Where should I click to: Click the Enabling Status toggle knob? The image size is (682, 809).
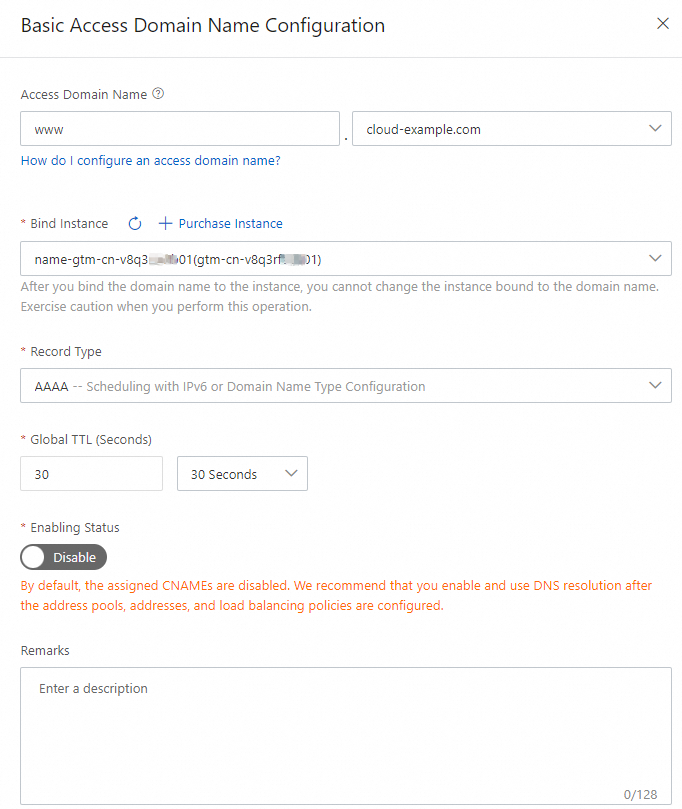tap(34, 557)
